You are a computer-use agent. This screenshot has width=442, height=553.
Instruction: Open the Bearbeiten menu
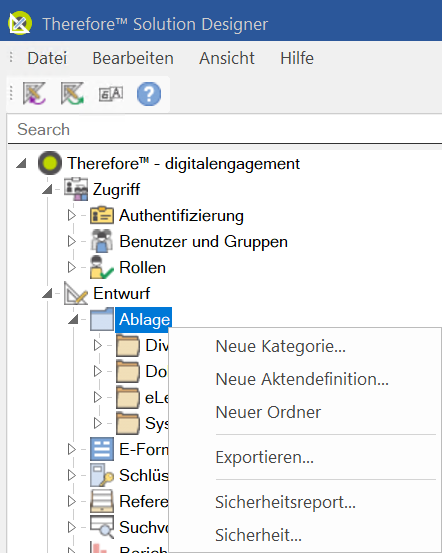pos(133,58)
